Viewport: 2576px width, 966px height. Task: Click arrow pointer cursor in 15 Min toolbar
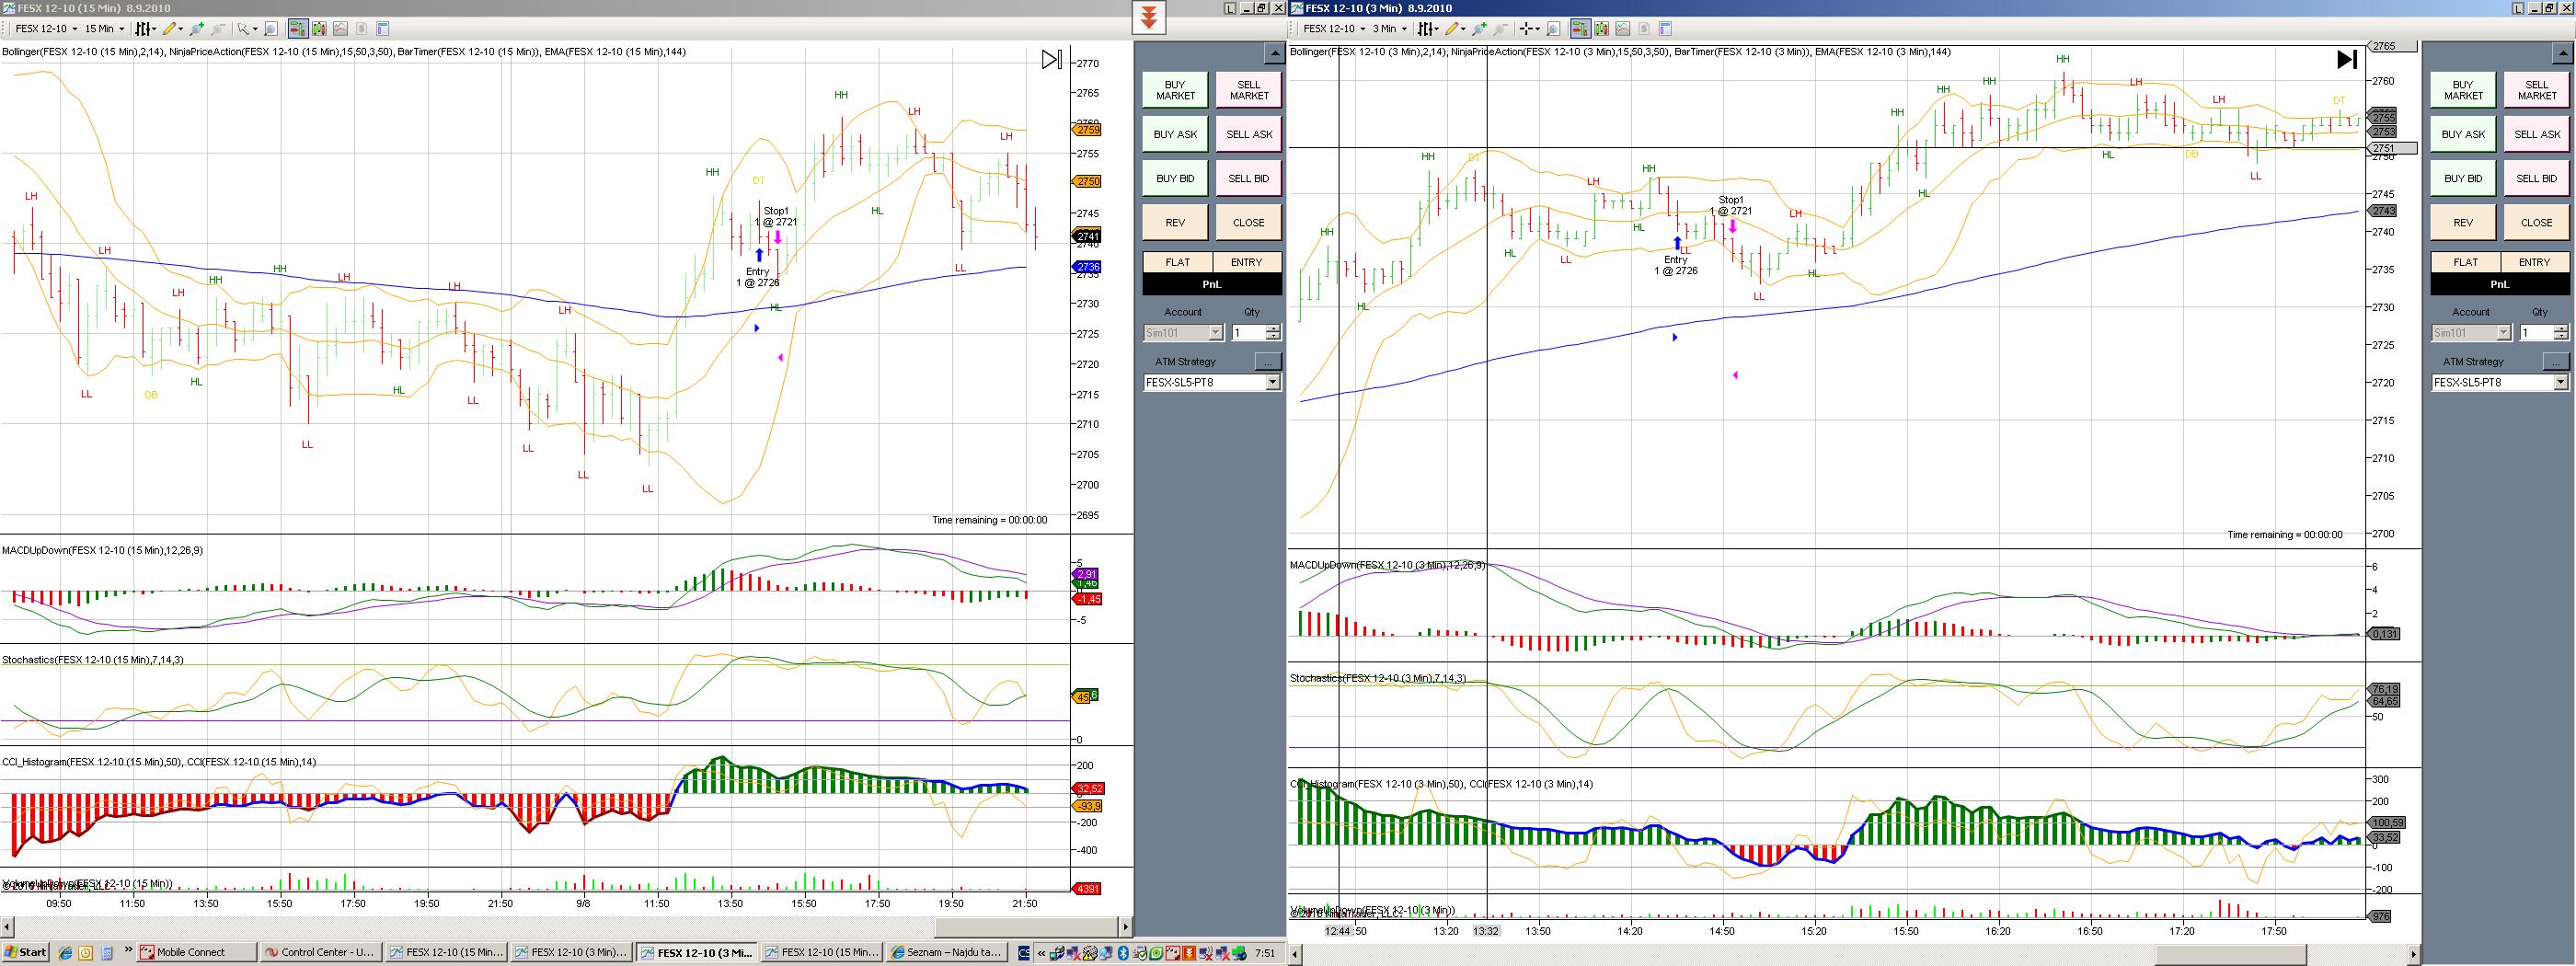pos(242,29)
